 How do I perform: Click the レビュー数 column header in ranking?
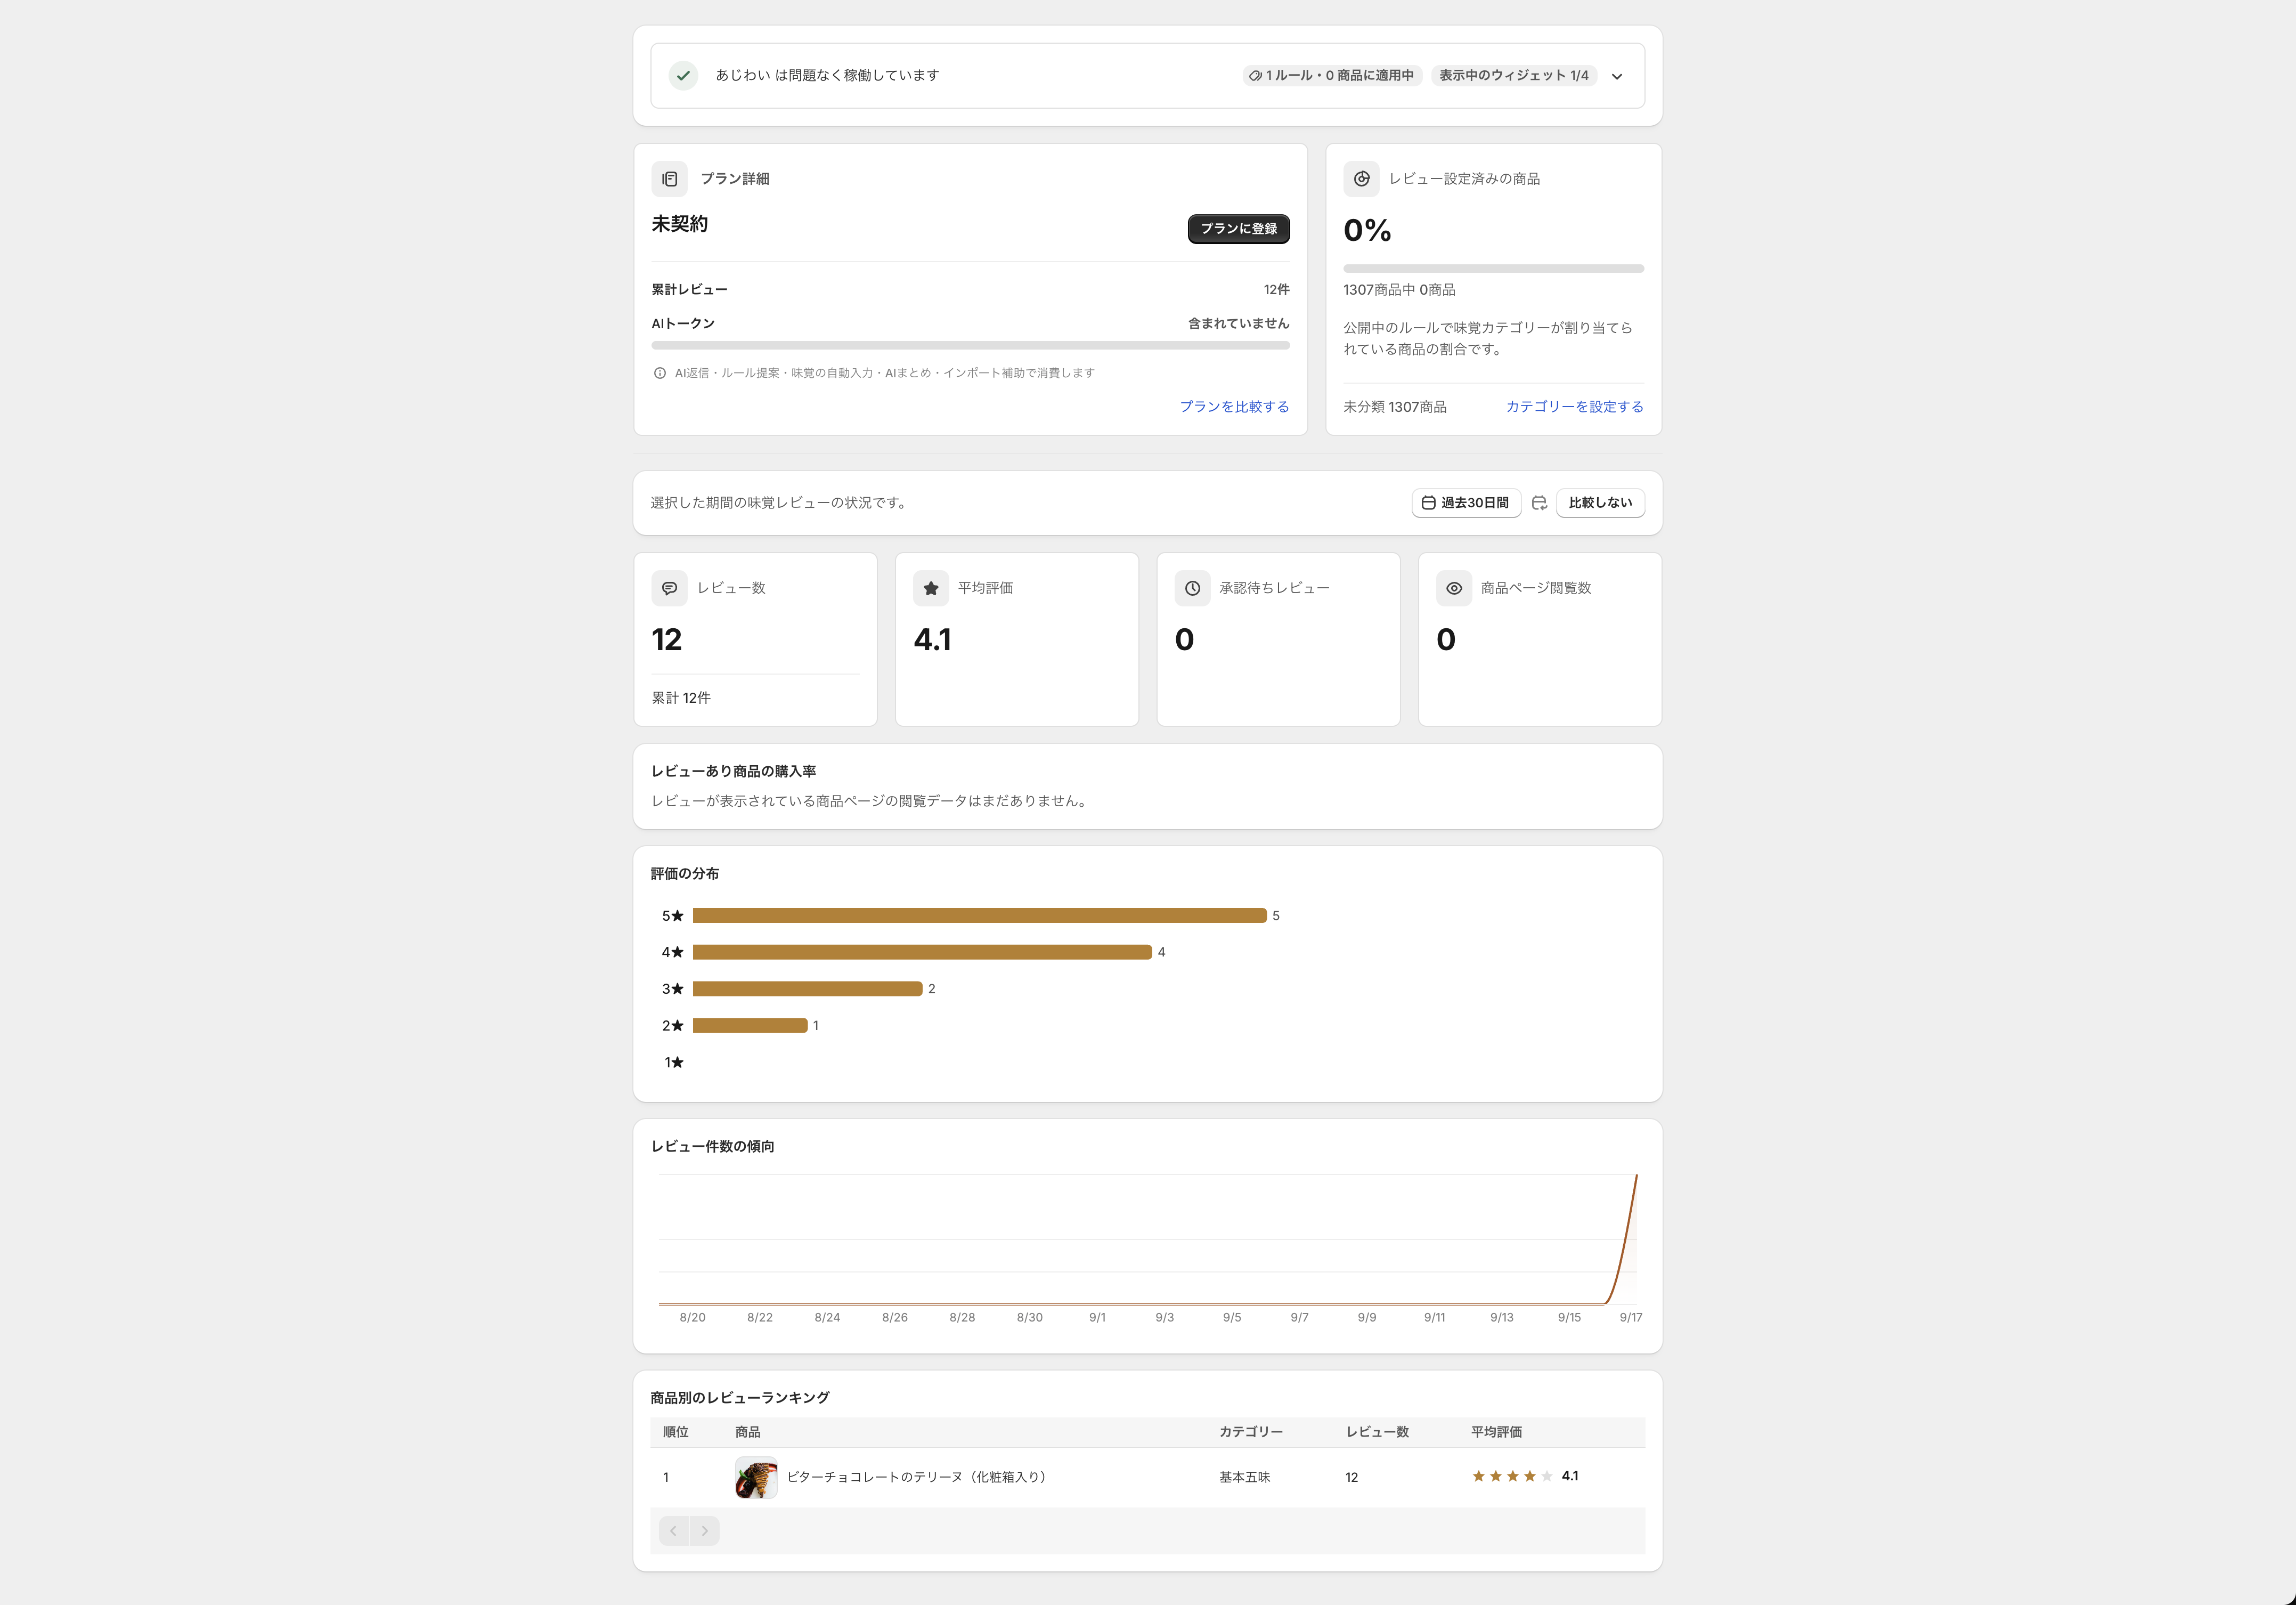1377,1432
